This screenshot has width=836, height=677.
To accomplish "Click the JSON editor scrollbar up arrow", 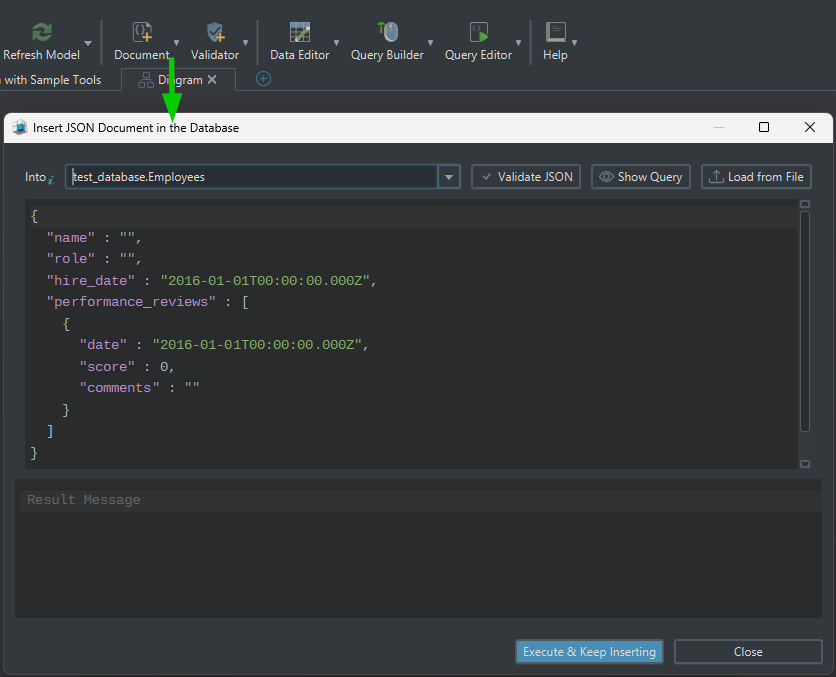I will 805,204.
